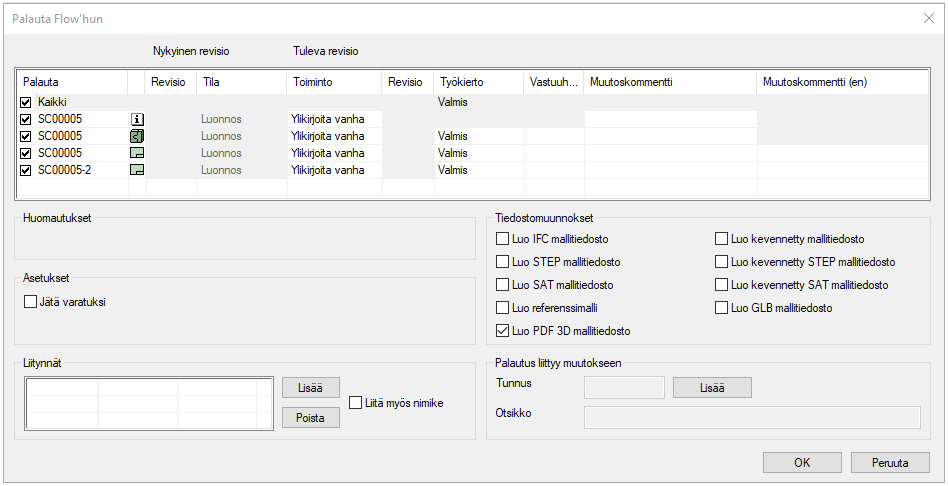This screenshot has height=486, width=948.
Task: Click the Otsikko text field
Action: click(752, 417)
